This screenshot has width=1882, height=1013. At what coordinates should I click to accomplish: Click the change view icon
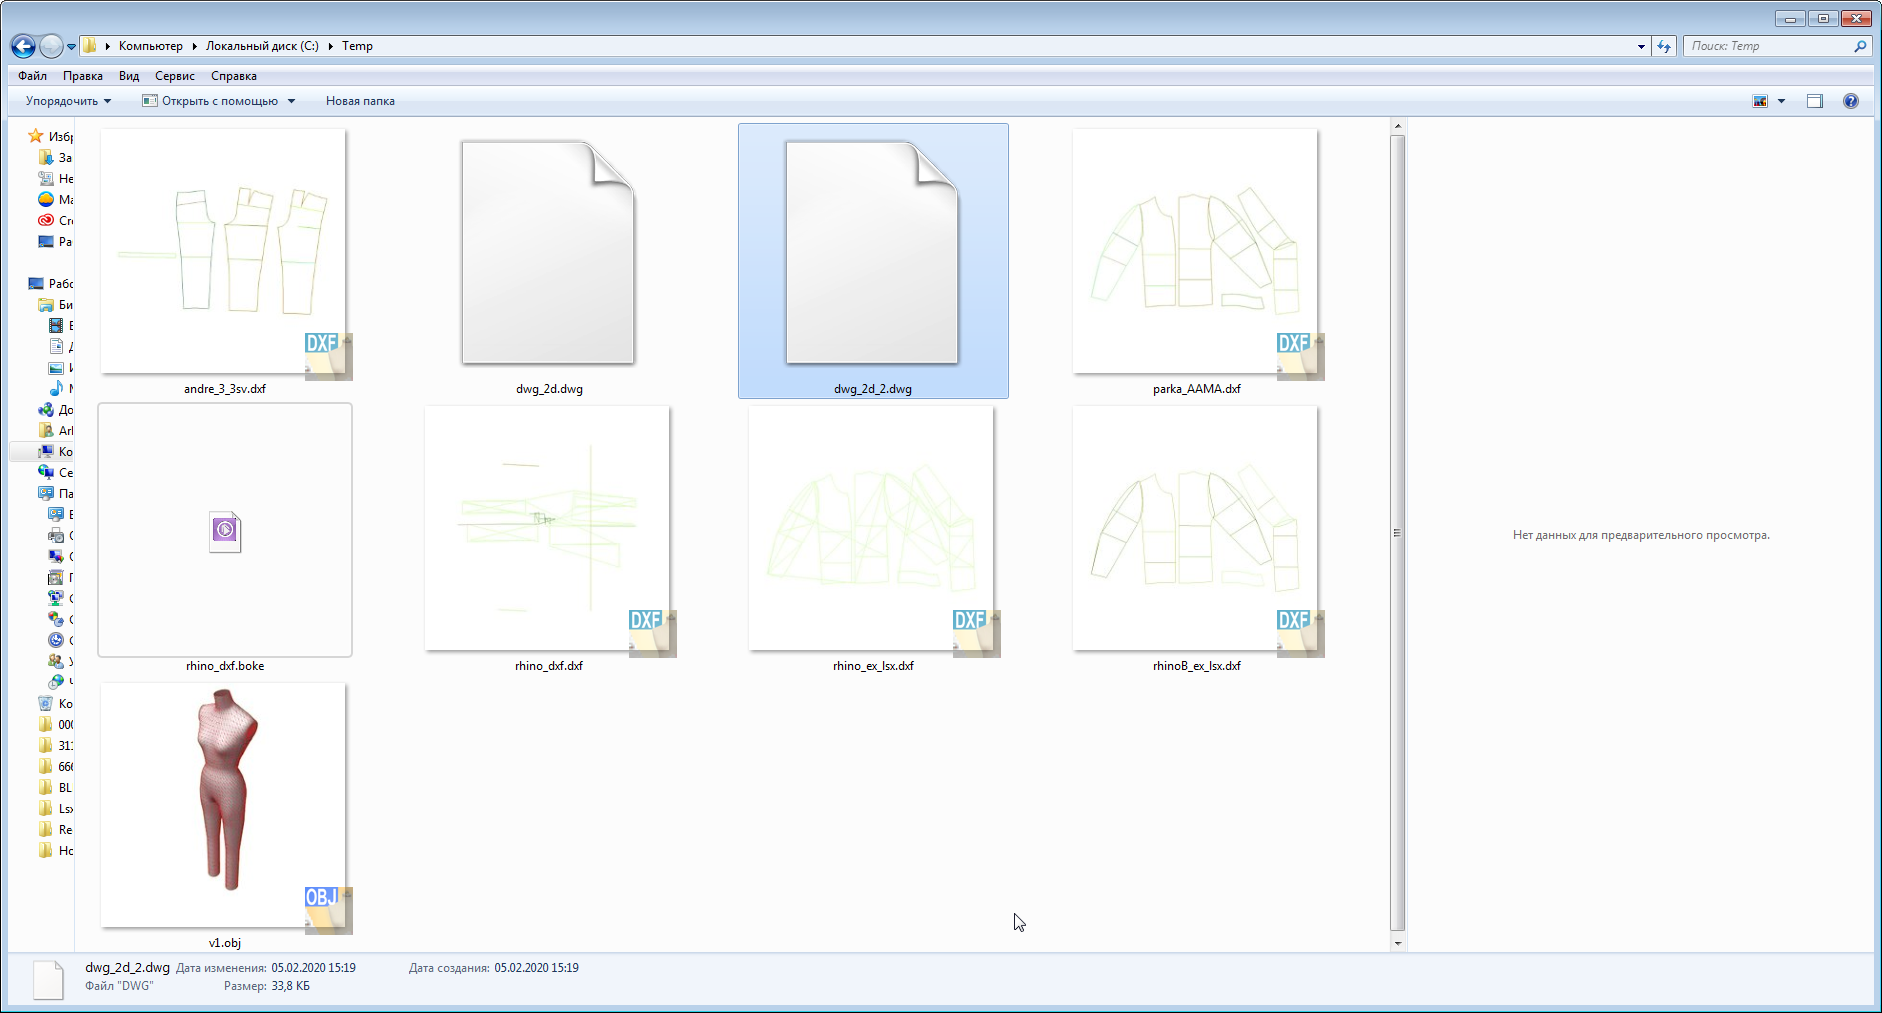[x=1760, y=101]
